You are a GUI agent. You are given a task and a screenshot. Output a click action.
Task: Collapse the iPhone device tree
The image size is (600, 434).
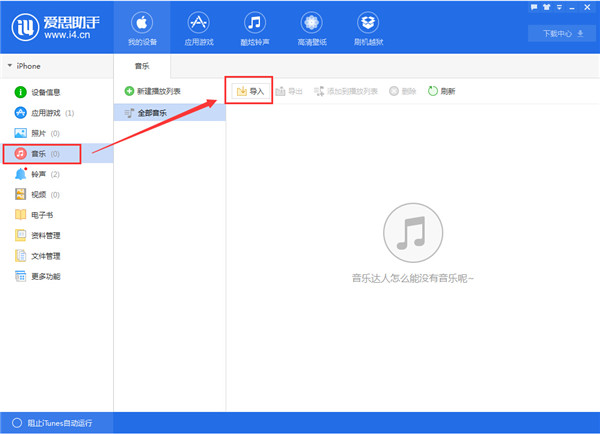[10, 66]
